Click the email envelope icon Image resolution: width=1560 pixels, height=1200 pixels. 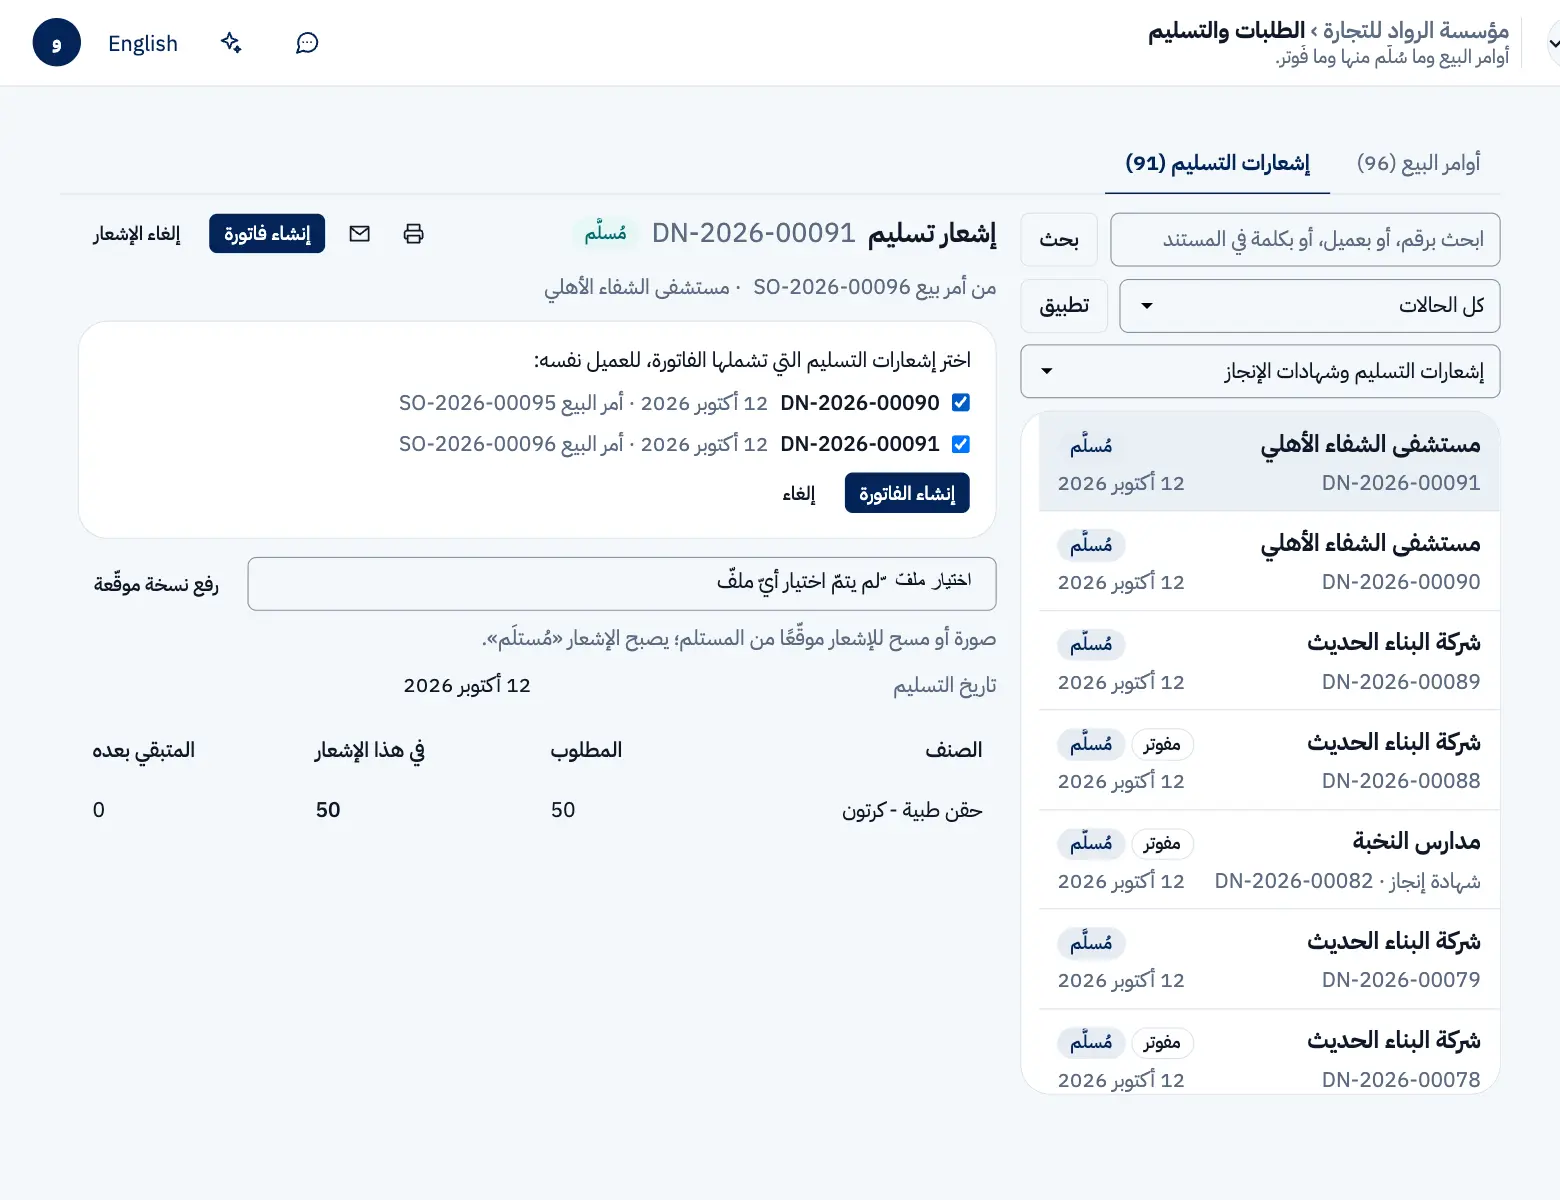point(360,234)
